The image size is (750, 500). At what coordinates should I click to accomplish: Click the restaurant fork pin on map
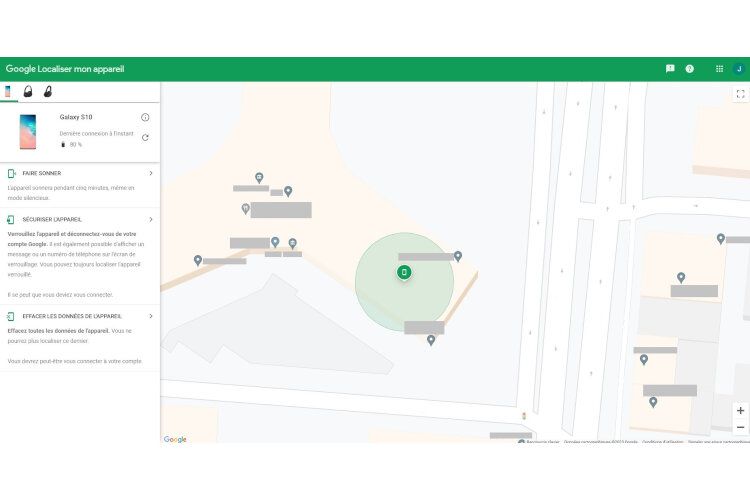[245, 209]
